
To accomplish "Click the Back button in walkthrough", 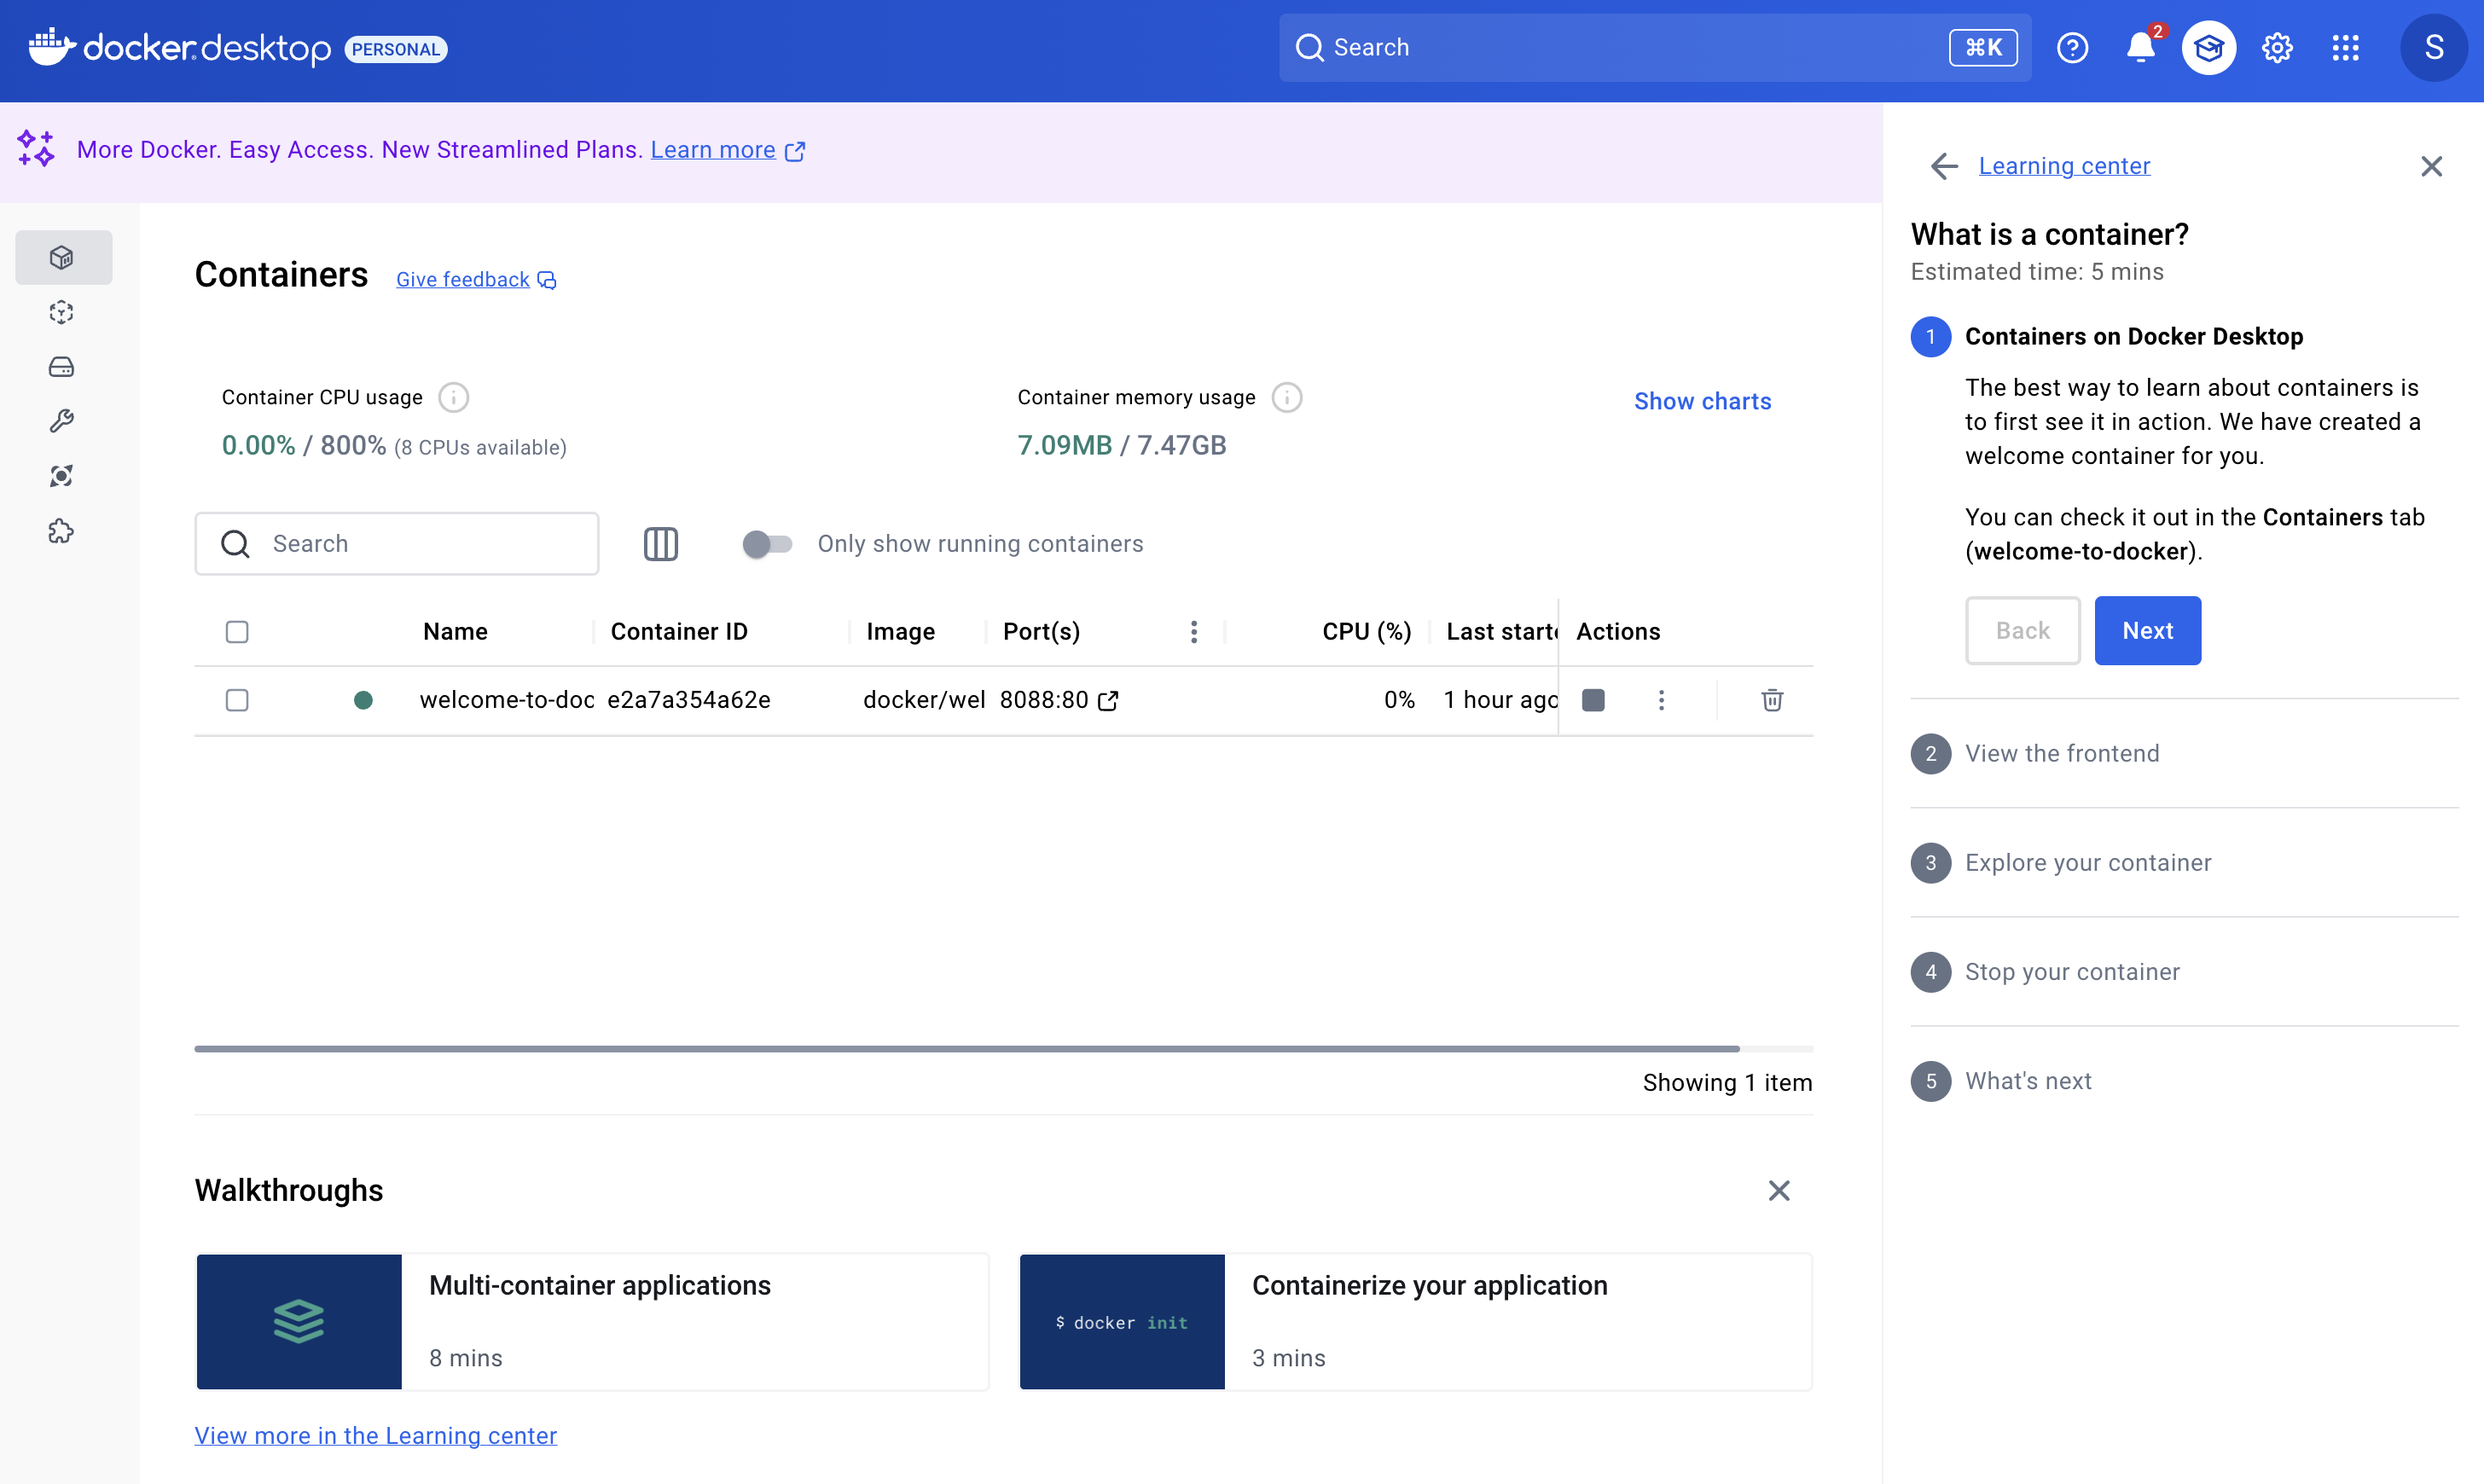I will click(x=2023, y=631).
